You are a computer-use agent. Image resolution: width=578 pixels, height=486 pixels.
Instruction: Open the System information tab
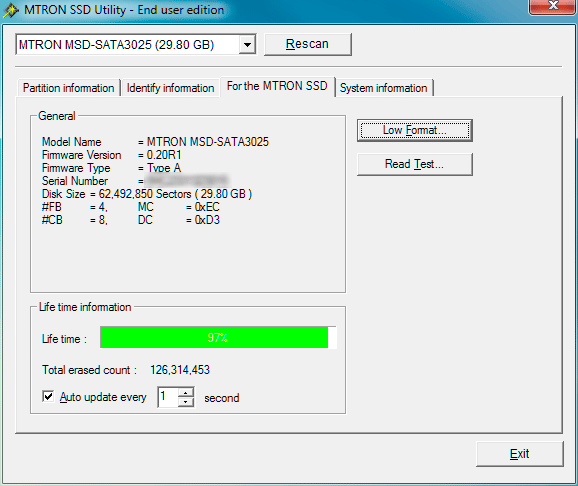pos(383,88)
